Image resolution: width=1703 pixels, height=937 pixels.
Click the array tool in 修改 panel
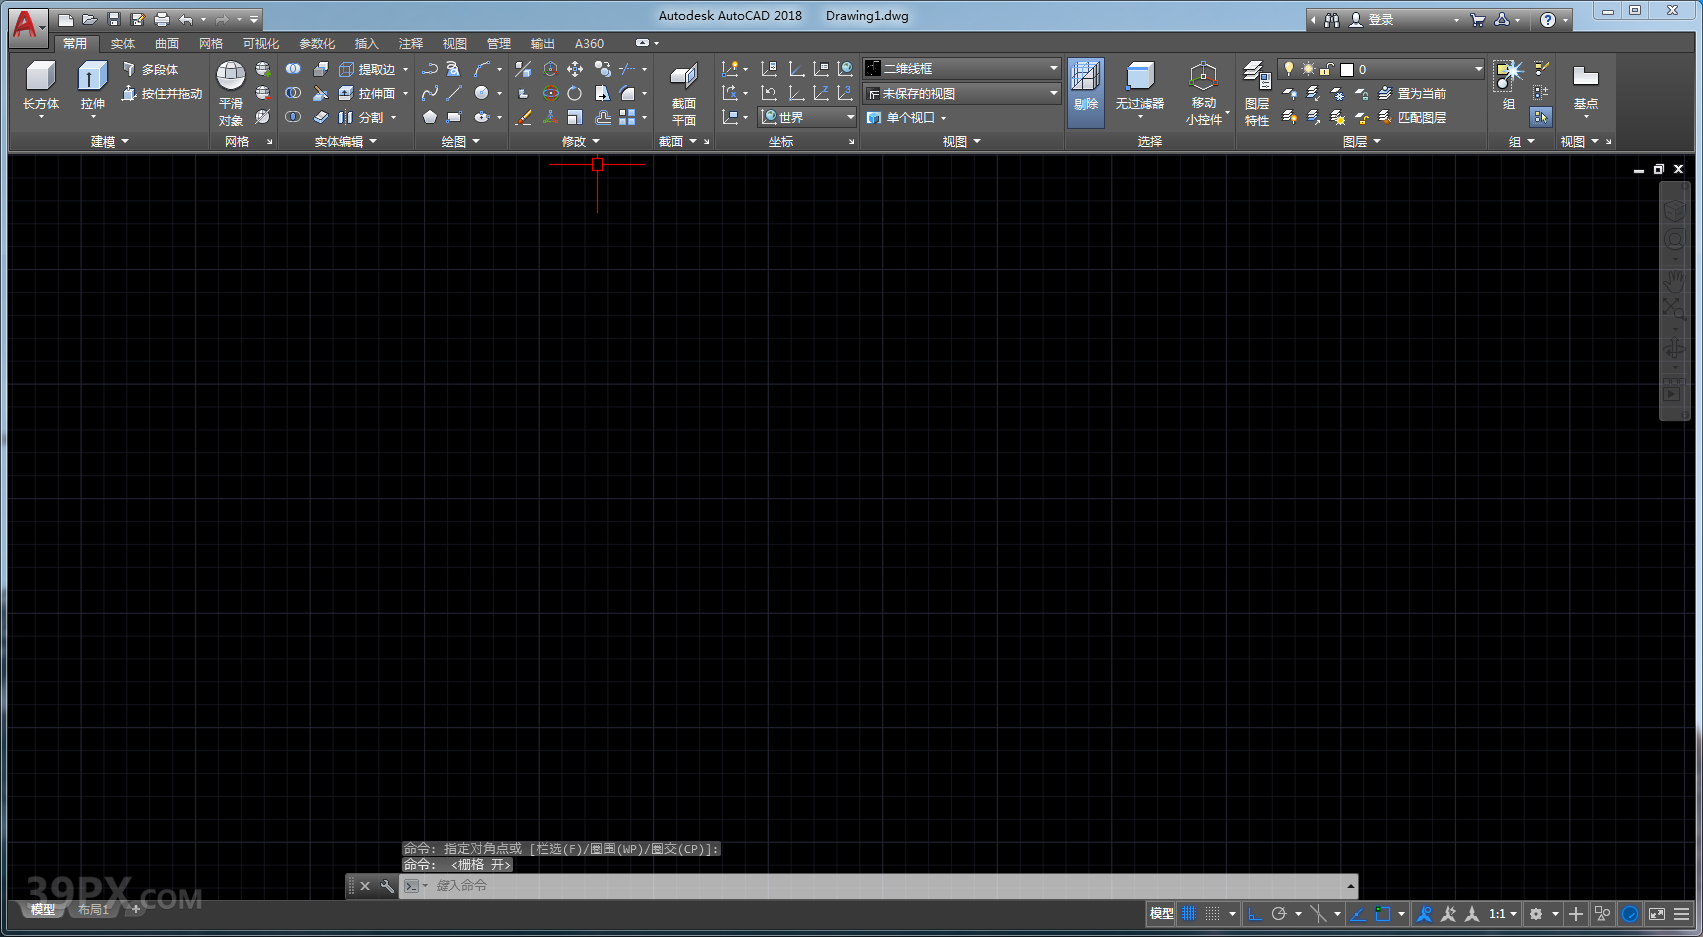[627, 117]
